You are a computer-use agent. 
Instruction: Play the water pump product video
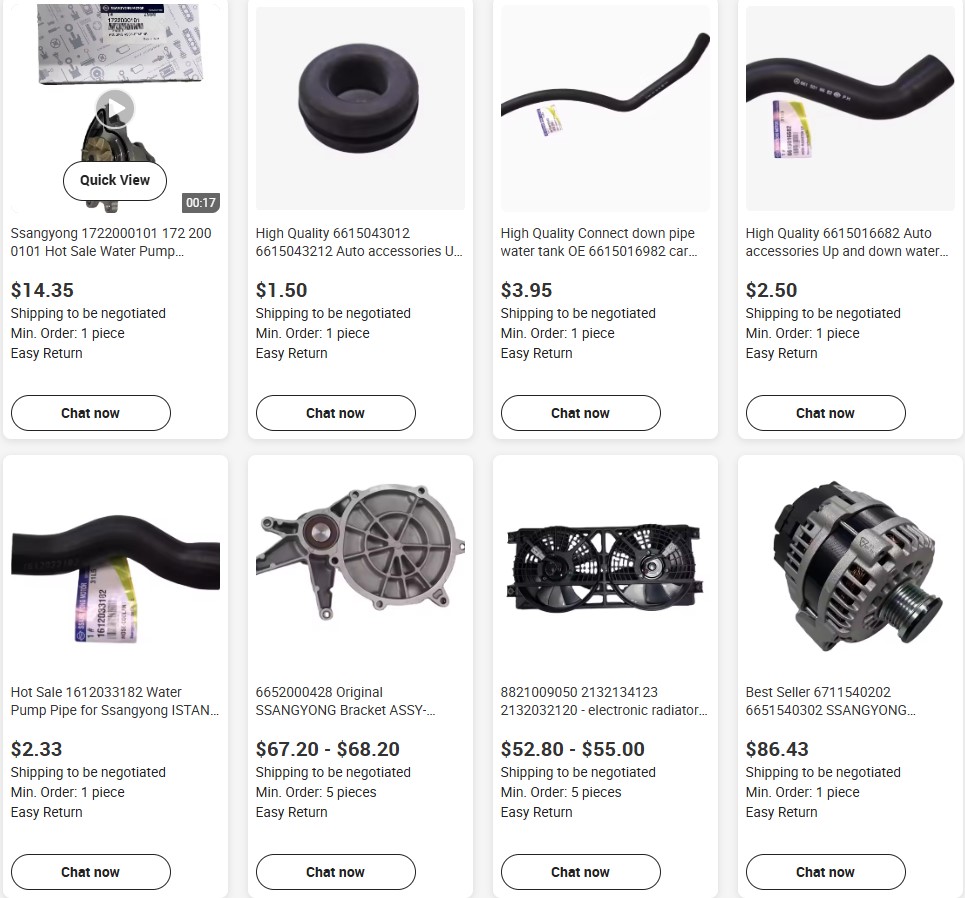116,109
